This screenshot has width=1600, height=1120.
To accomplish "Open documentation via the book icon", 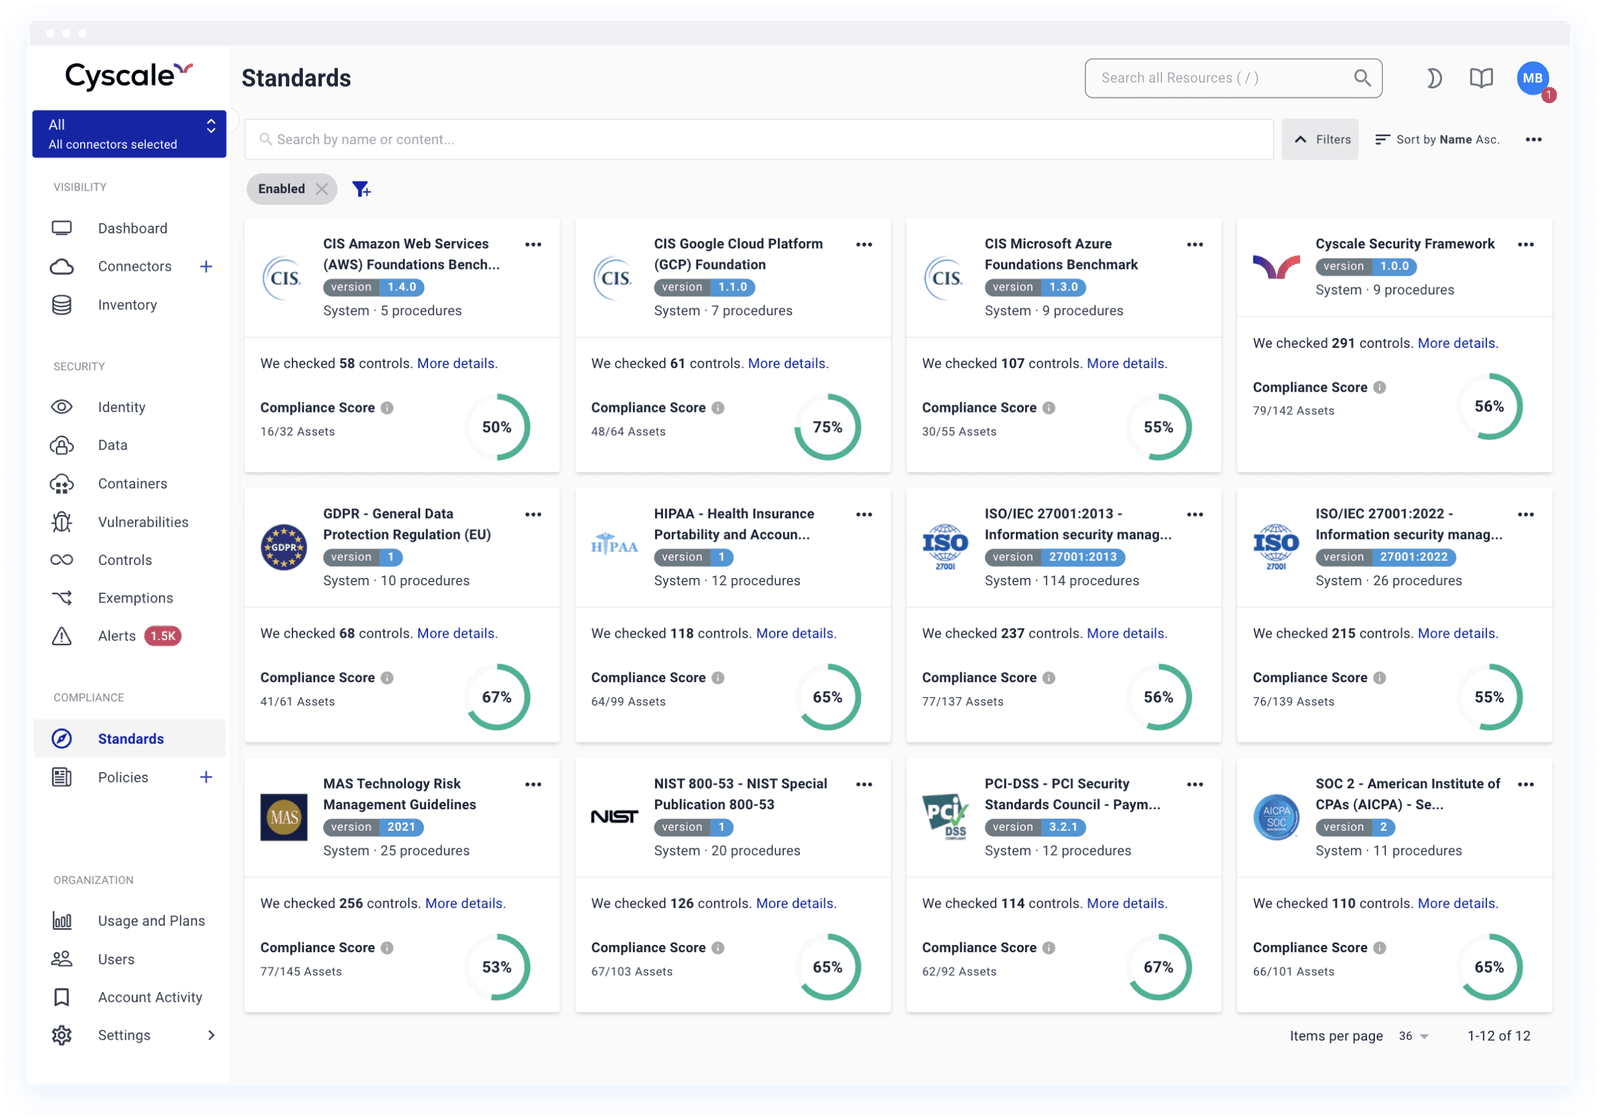I will [x=1481, y=78].
